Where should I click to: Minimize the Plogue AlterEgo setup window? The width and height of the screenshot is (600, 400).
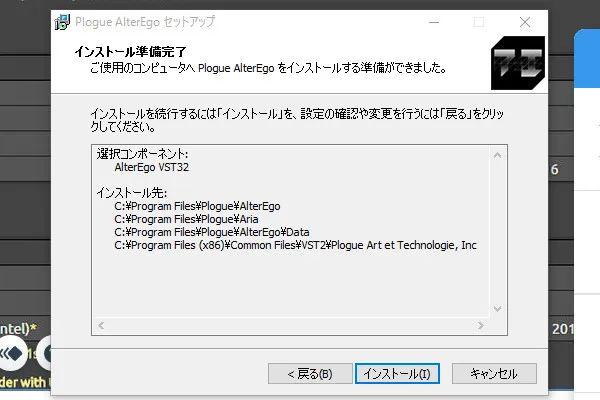click(x=434, y=22)
